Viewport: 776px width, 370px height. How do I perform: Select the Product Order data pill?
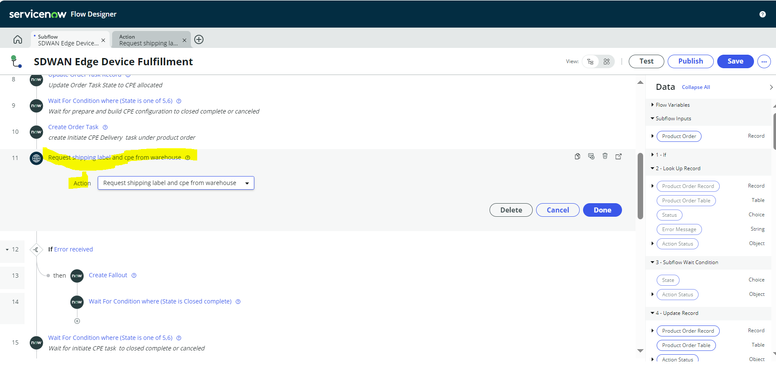[x=679, y=136]
